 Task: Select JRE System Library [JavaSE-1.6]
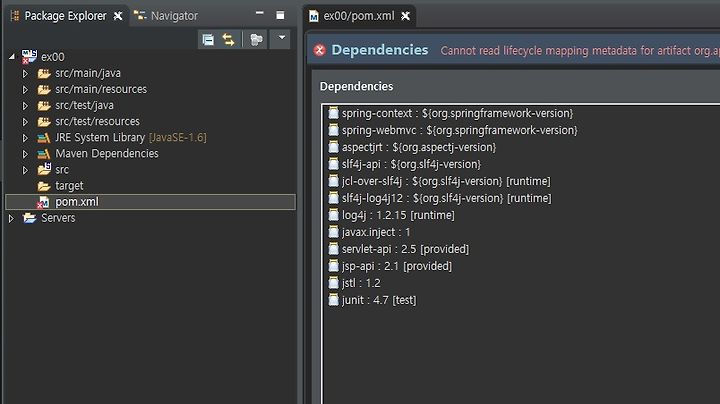click(131, 137)
